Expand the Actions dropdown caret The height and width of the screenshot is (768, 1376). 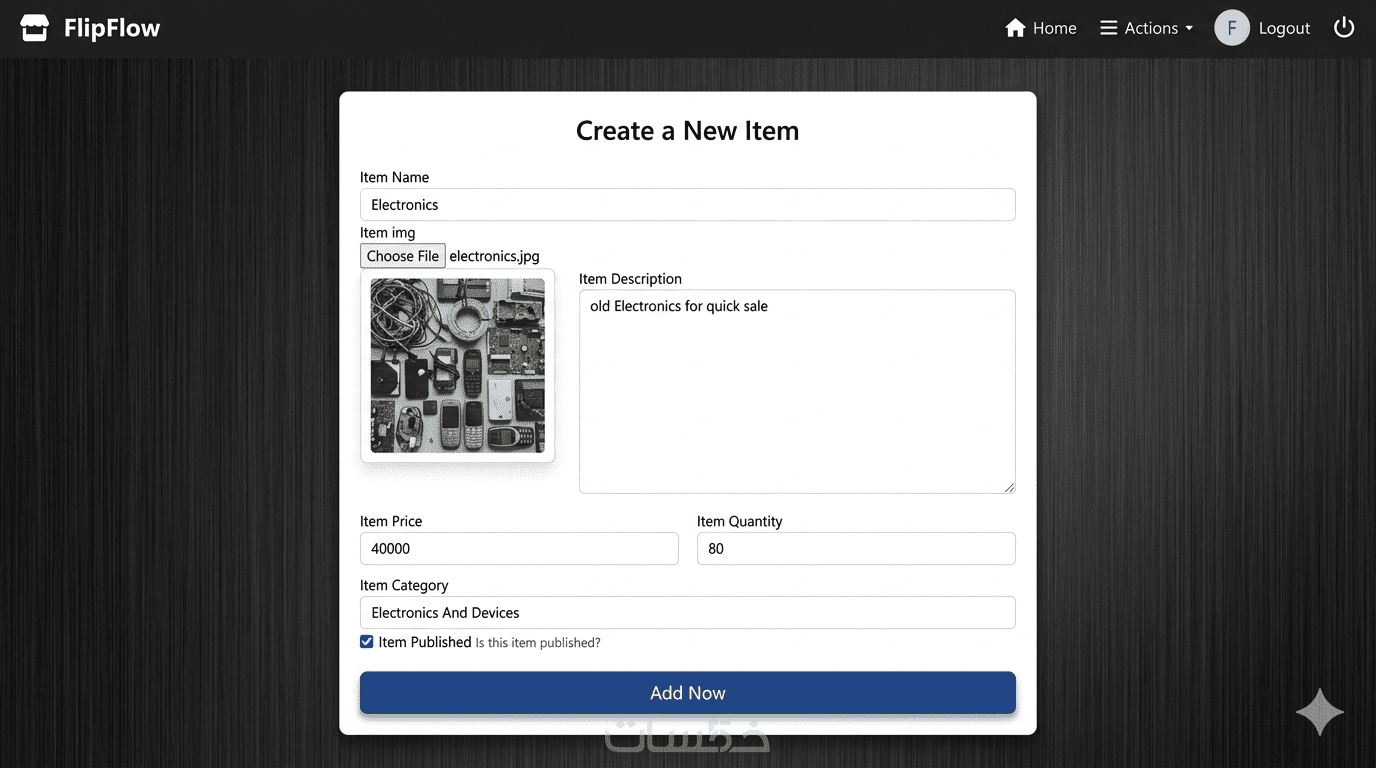(x=1189, y=29)
